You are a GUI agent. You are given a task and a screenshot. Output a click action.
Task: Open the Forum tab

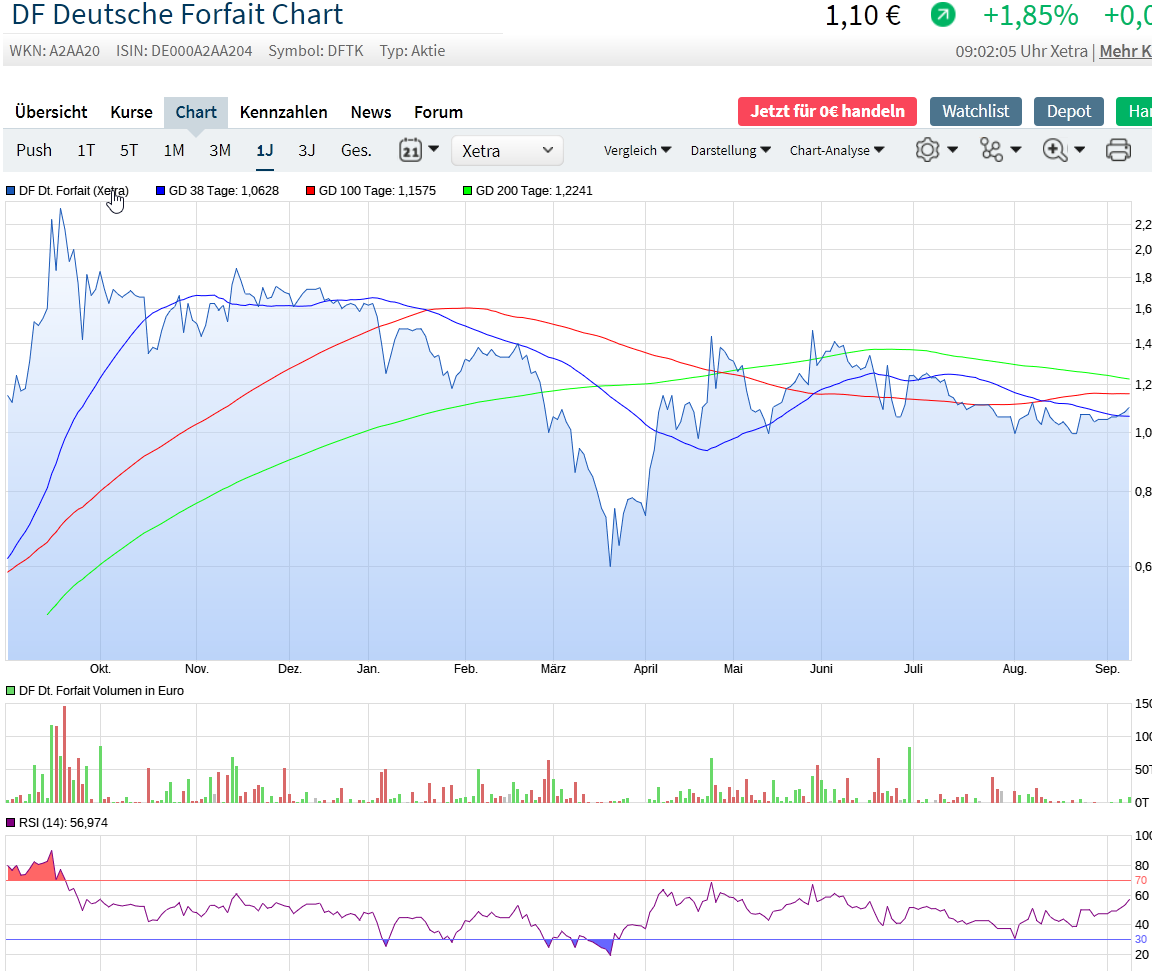pyautogui.click(x=439, y=112)
